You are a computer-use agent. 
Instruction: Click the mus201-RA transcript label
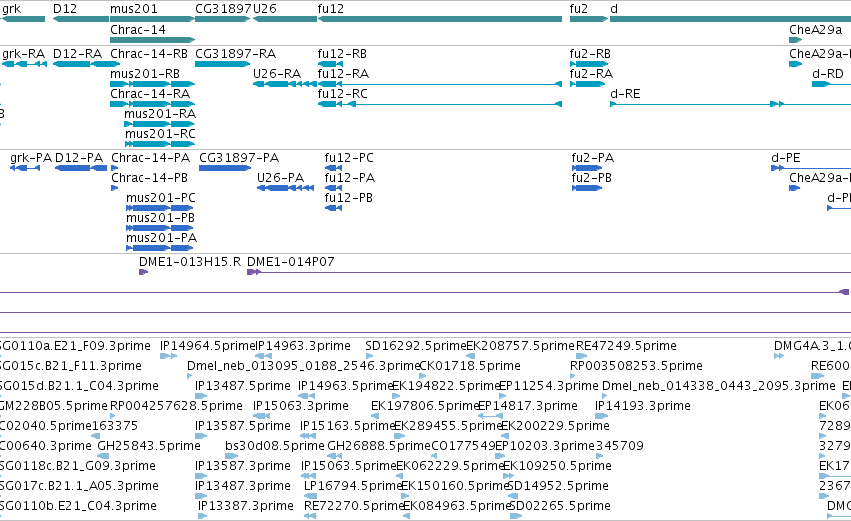(x=160, y=114)
